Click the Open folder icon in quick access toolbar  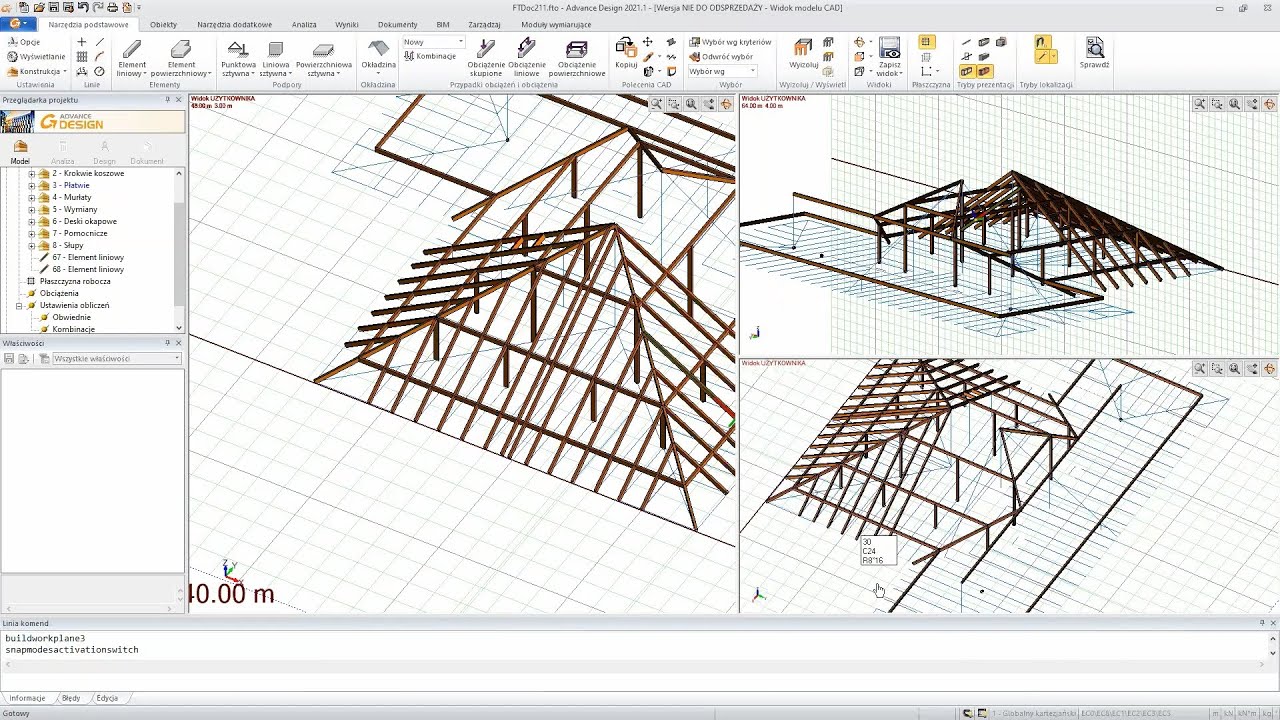tap(38, 7)
